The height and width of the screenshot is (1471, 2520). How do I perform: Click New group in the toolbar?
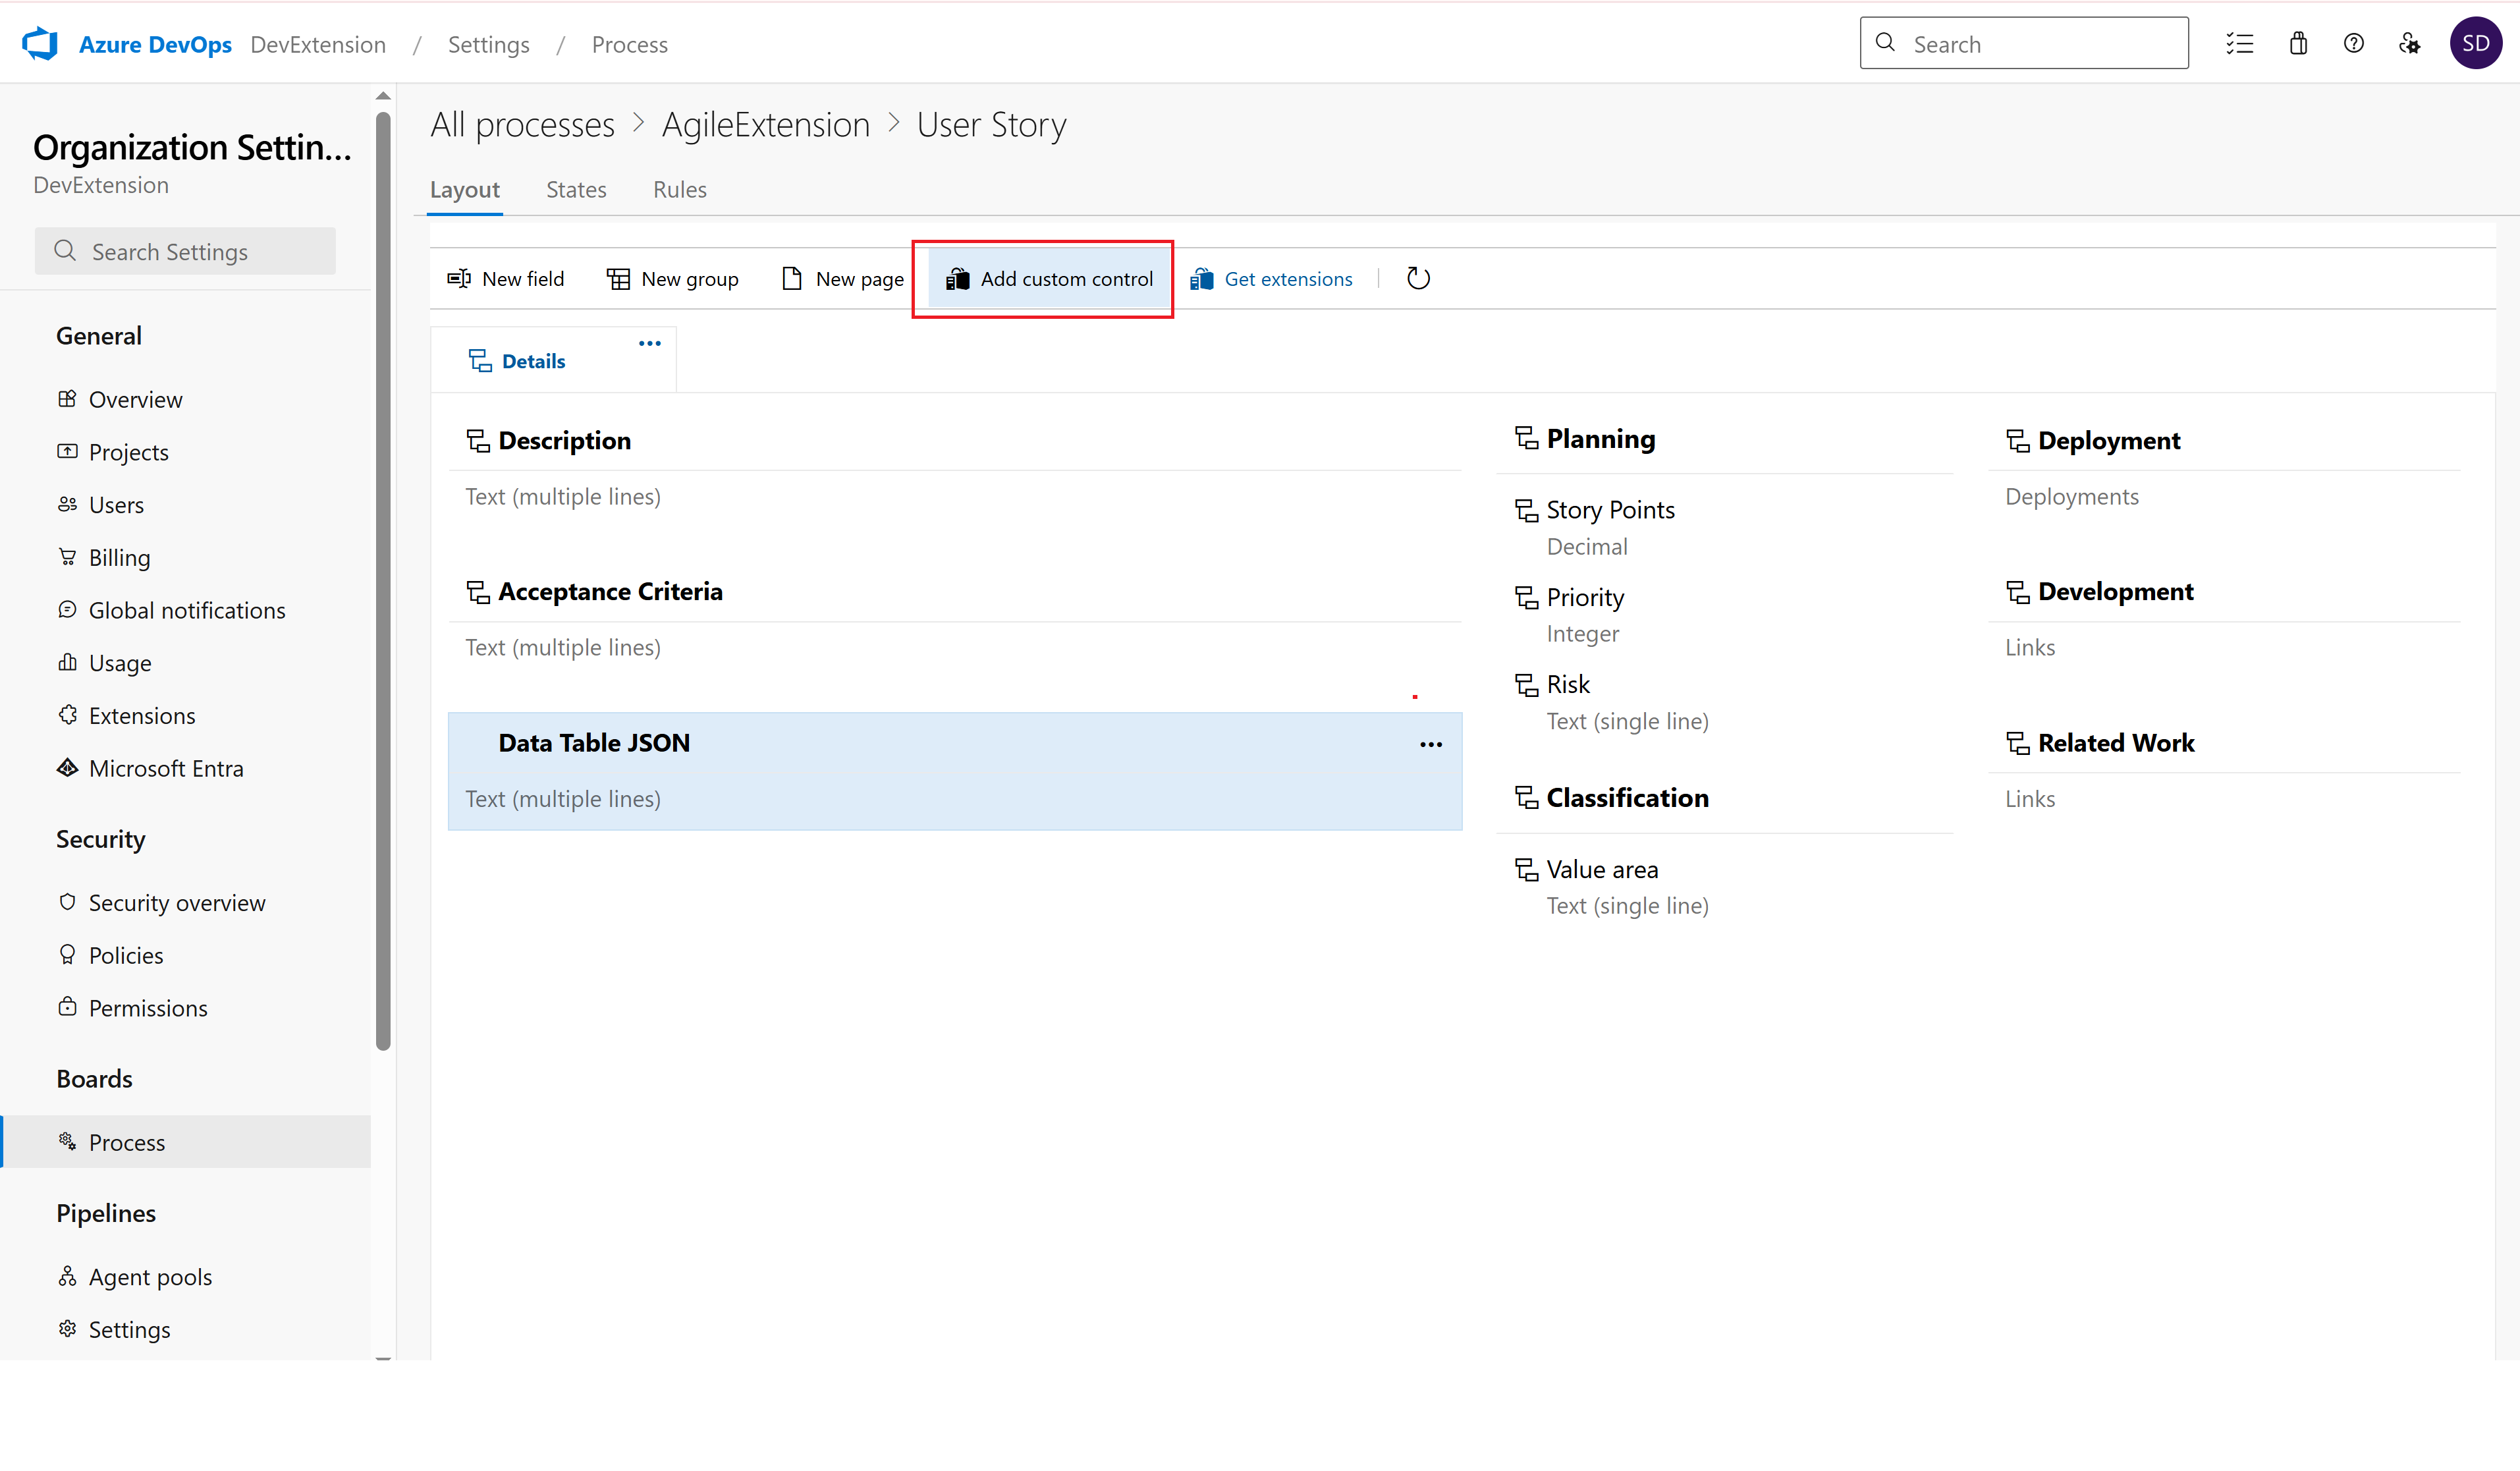pos(673,279)
